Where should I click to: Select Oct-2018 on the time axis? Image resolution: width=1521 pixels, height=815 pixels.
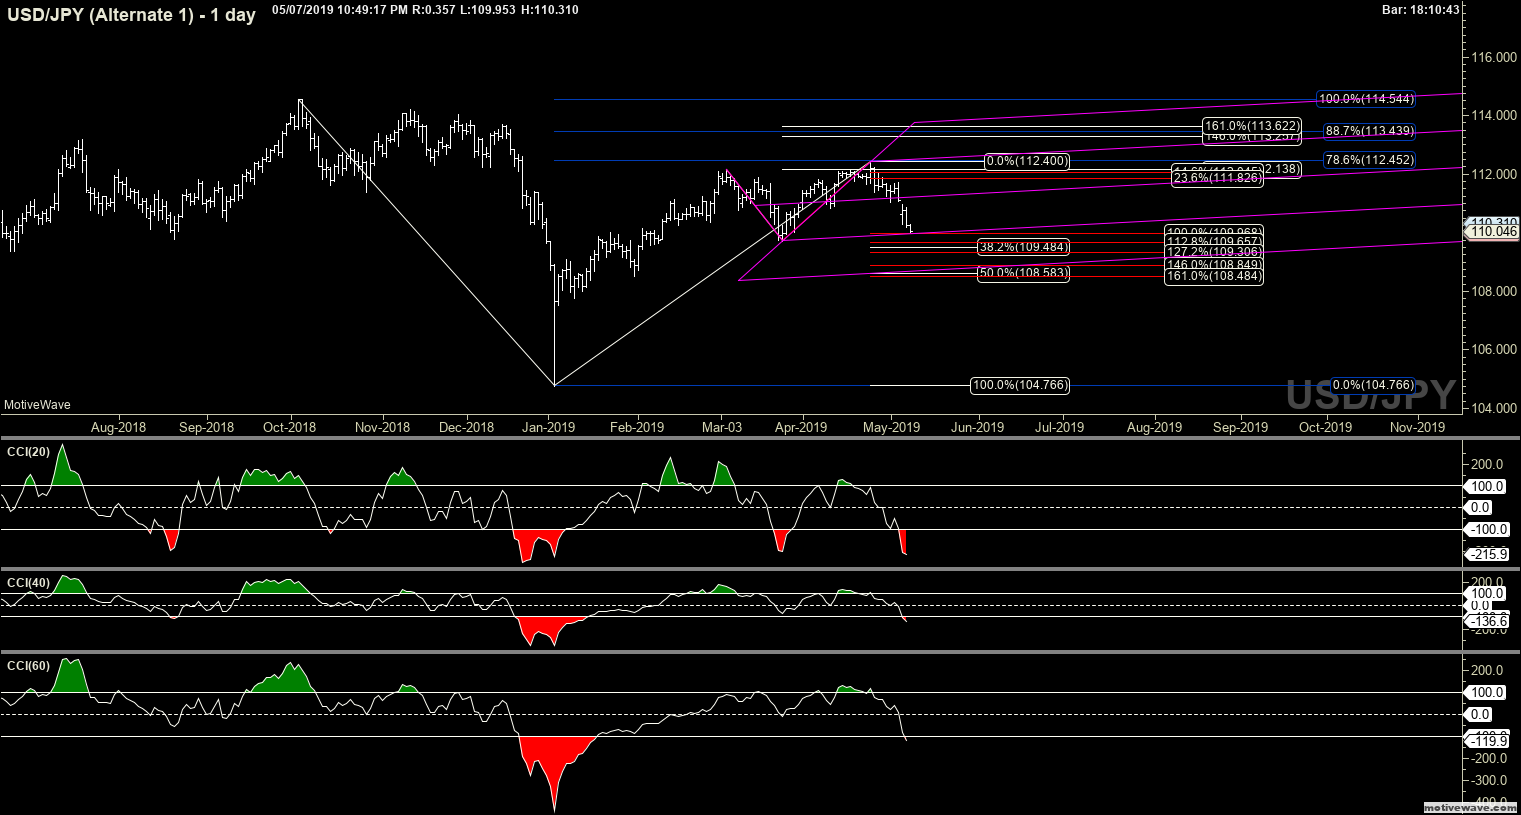289,427
